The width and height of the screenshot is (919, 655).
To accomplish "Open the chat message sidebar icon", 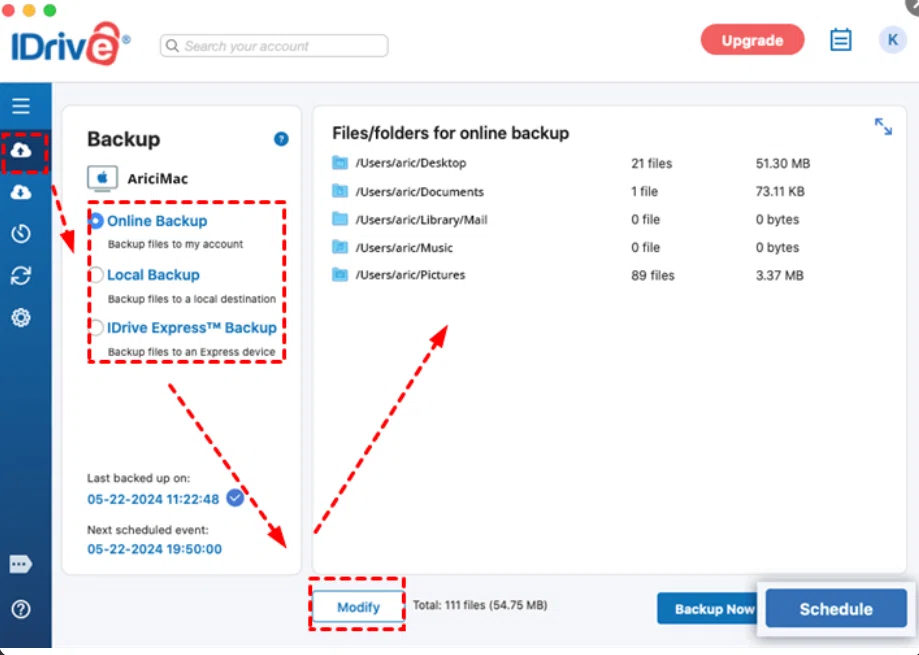I will [x=21, y=564].
